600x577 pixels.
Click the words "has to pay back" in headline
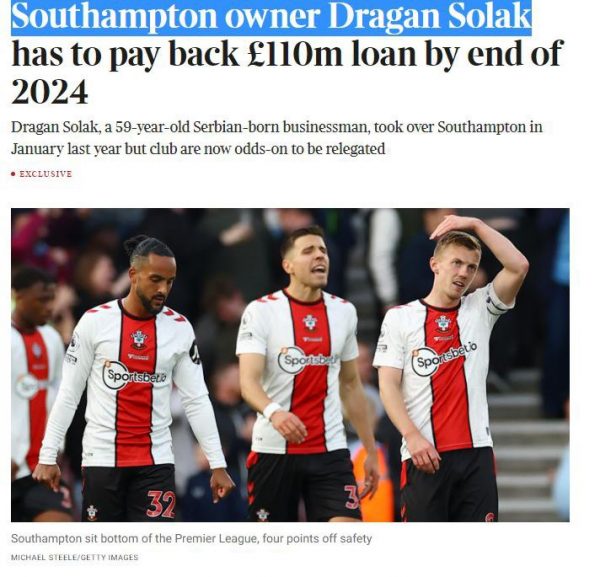click(x=126, y=55)
